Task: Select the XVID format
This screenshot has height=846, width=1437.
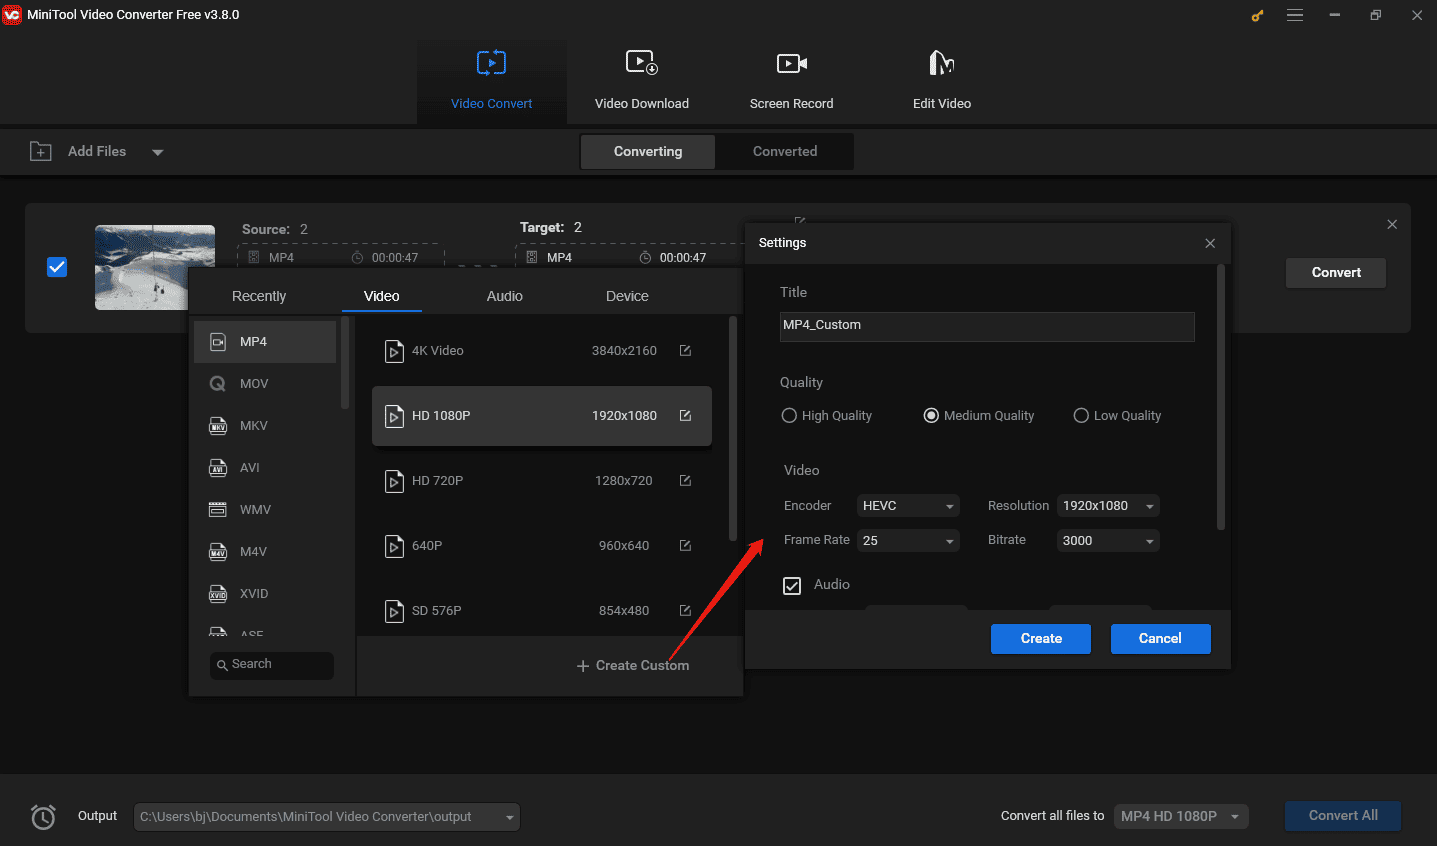Action: [265, 594]
